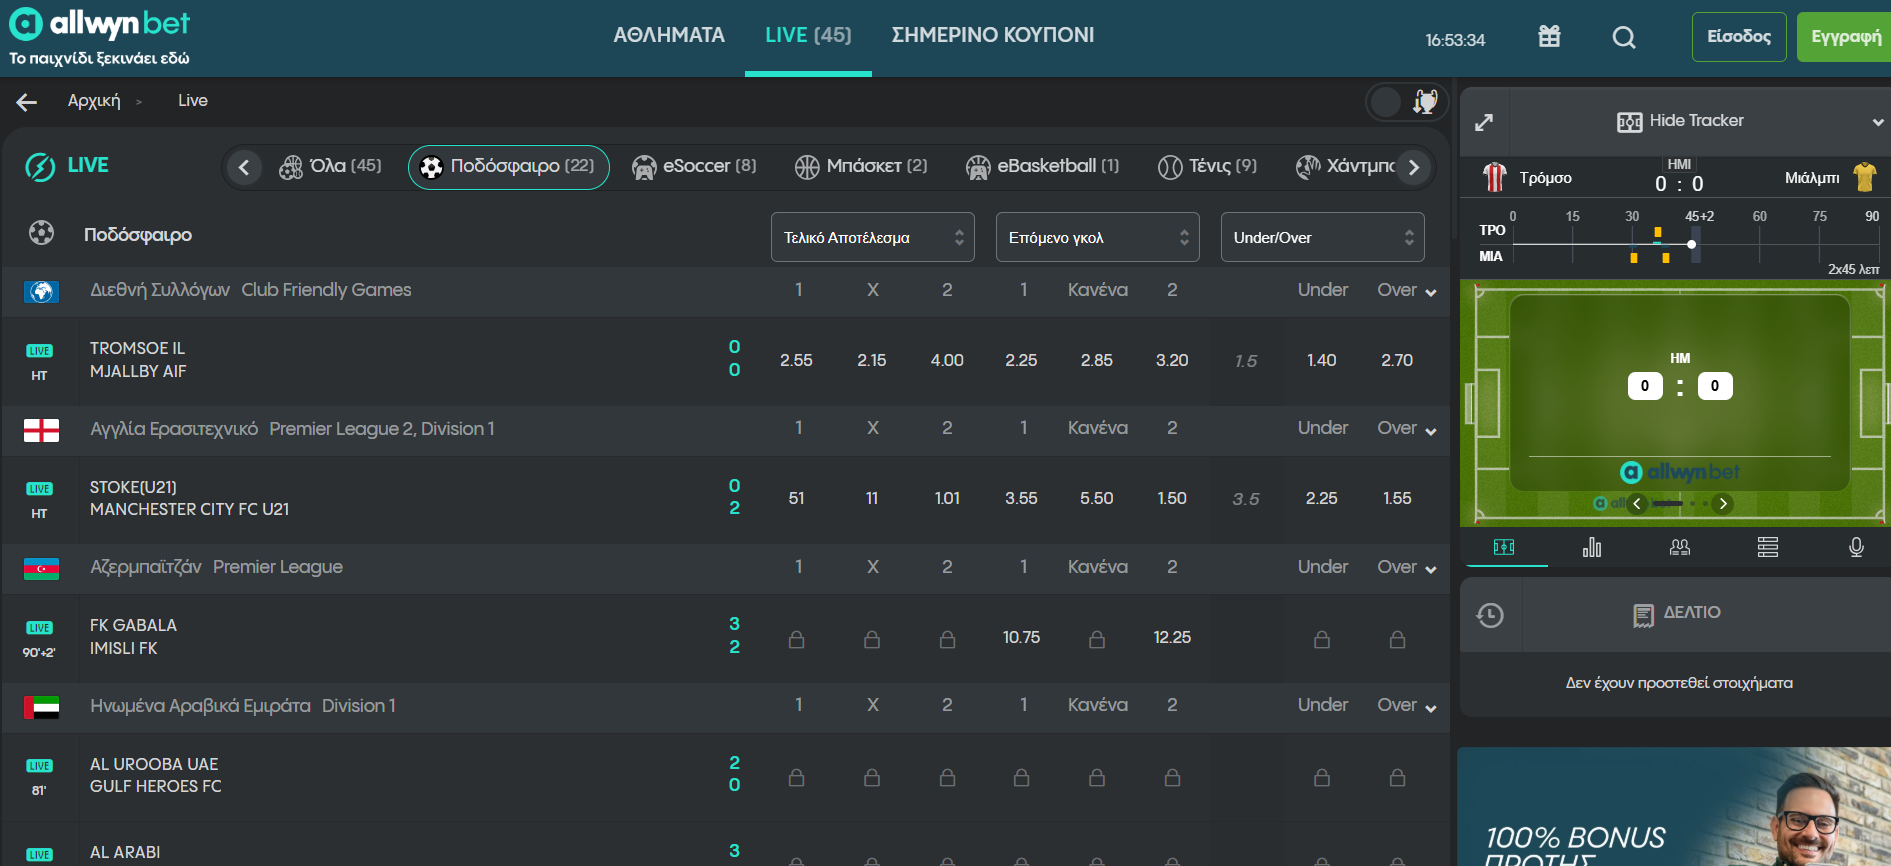Bet Mjallby away win at 4.00
This screenshot has height=866, width=1891.
(x=947, y=360)
